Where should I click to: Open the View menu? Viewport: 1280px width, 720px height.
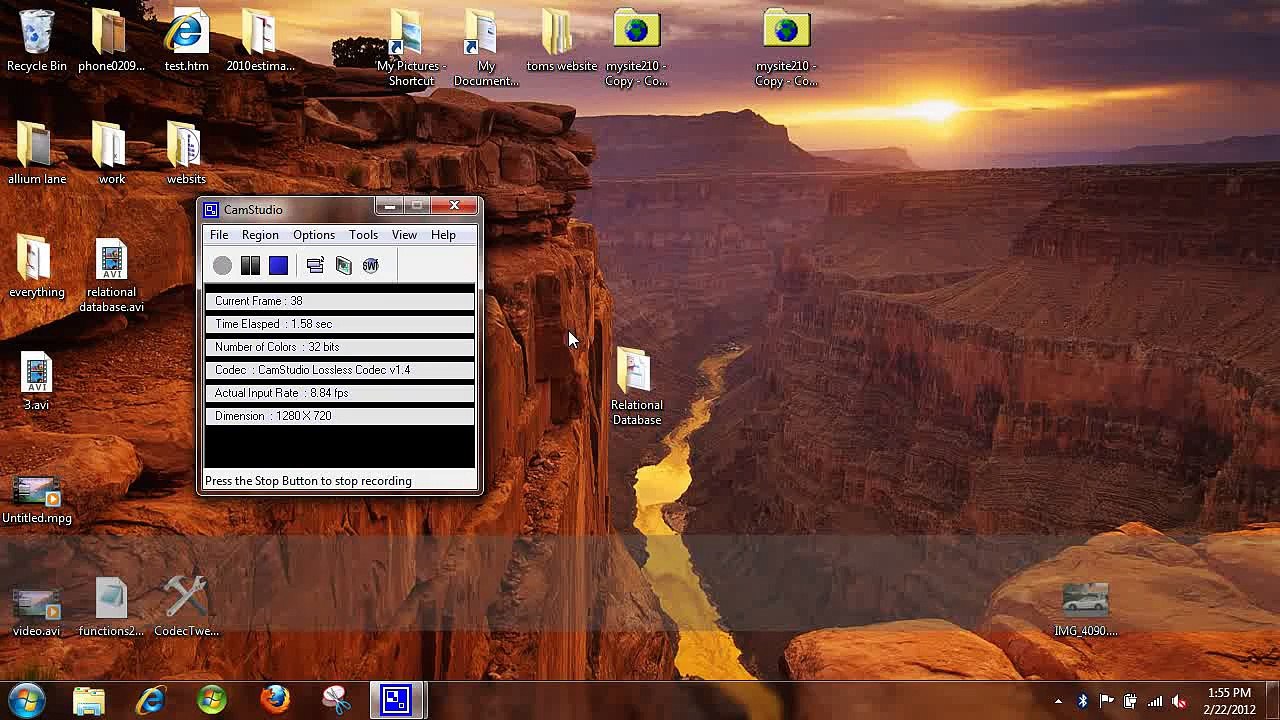point(404,235)
